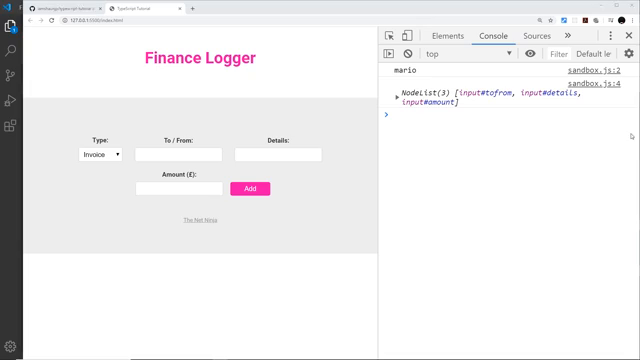Viewport: 640px width, 360px height.
Task: Open the JavaScript context 'top' dropdown
Action: (469, 53)
